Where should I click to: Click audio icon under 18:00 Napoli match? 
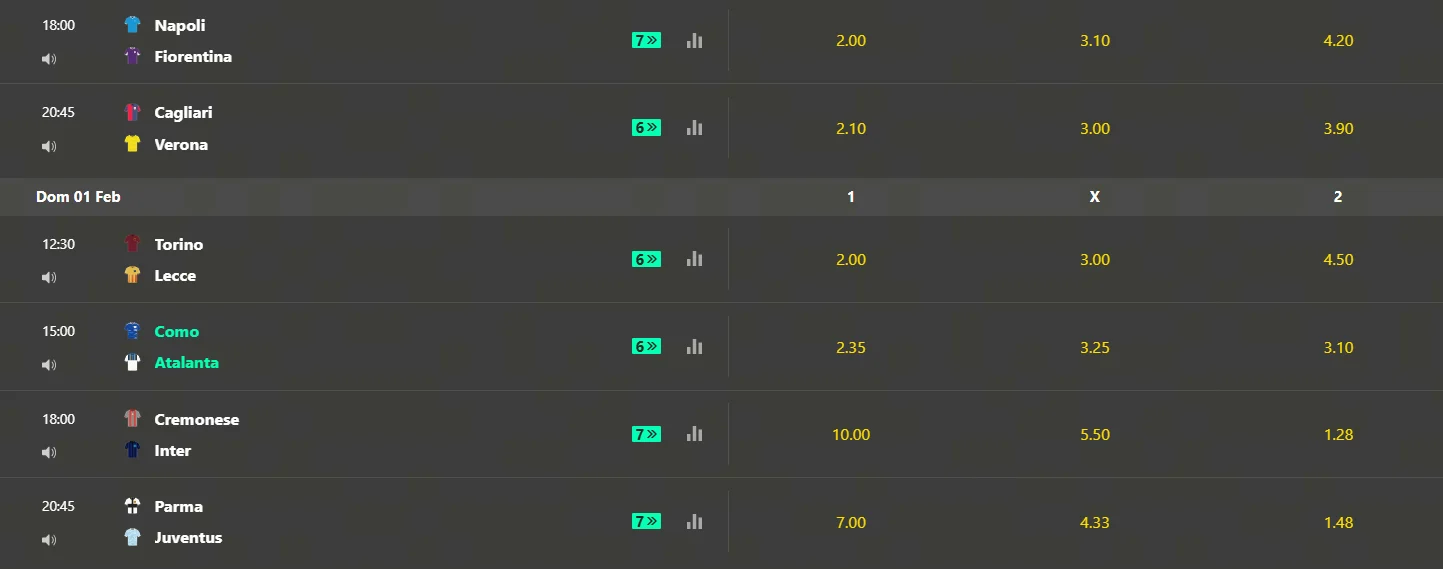point(49,59)
